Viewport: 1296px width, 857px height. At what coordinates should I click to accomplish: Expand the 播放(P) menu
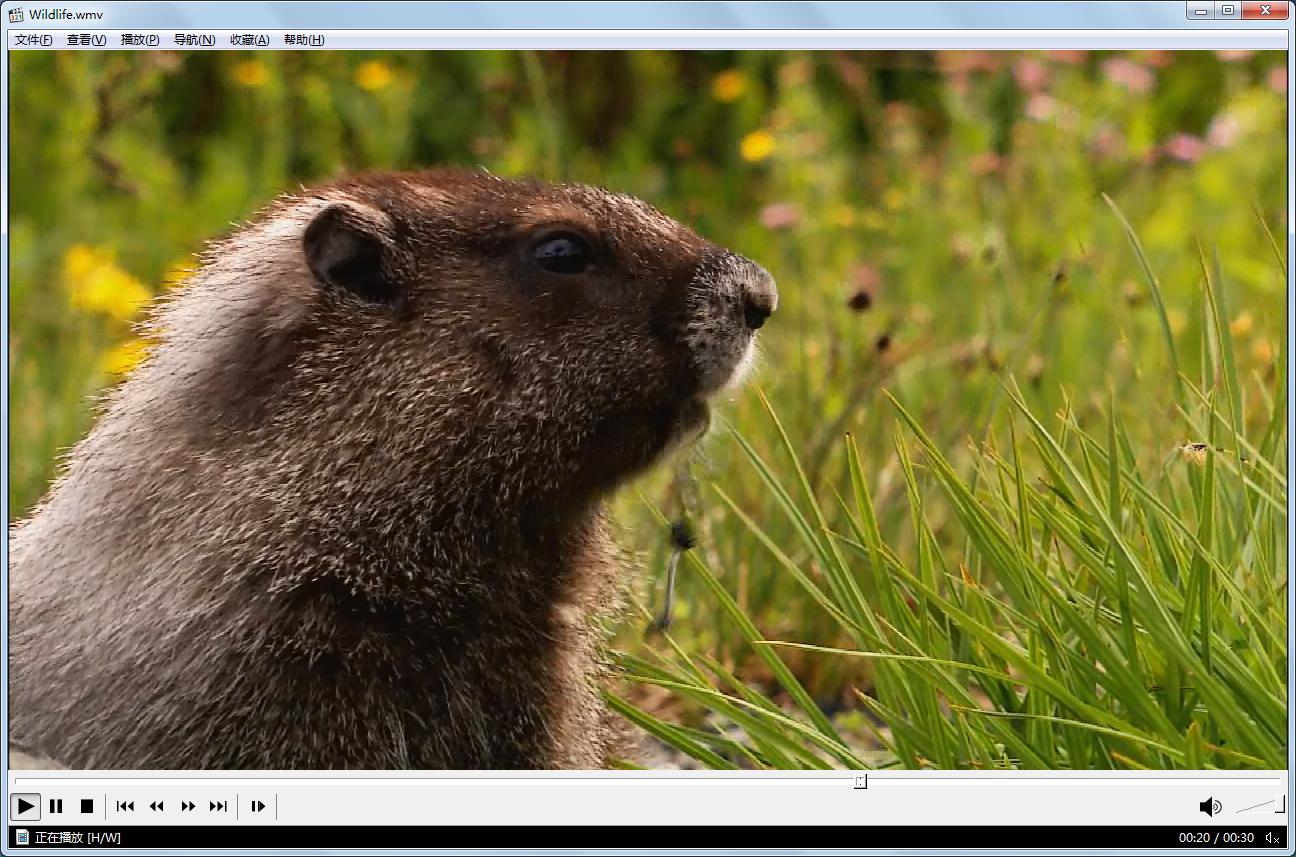140,40
